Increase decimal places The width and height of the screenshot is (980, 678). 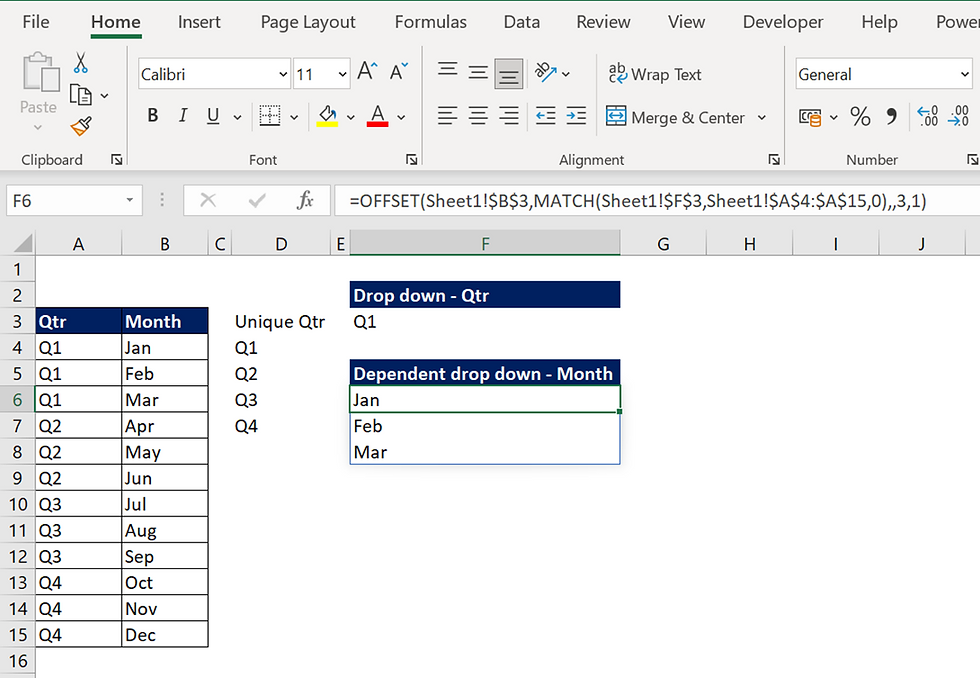click(928, 116)
